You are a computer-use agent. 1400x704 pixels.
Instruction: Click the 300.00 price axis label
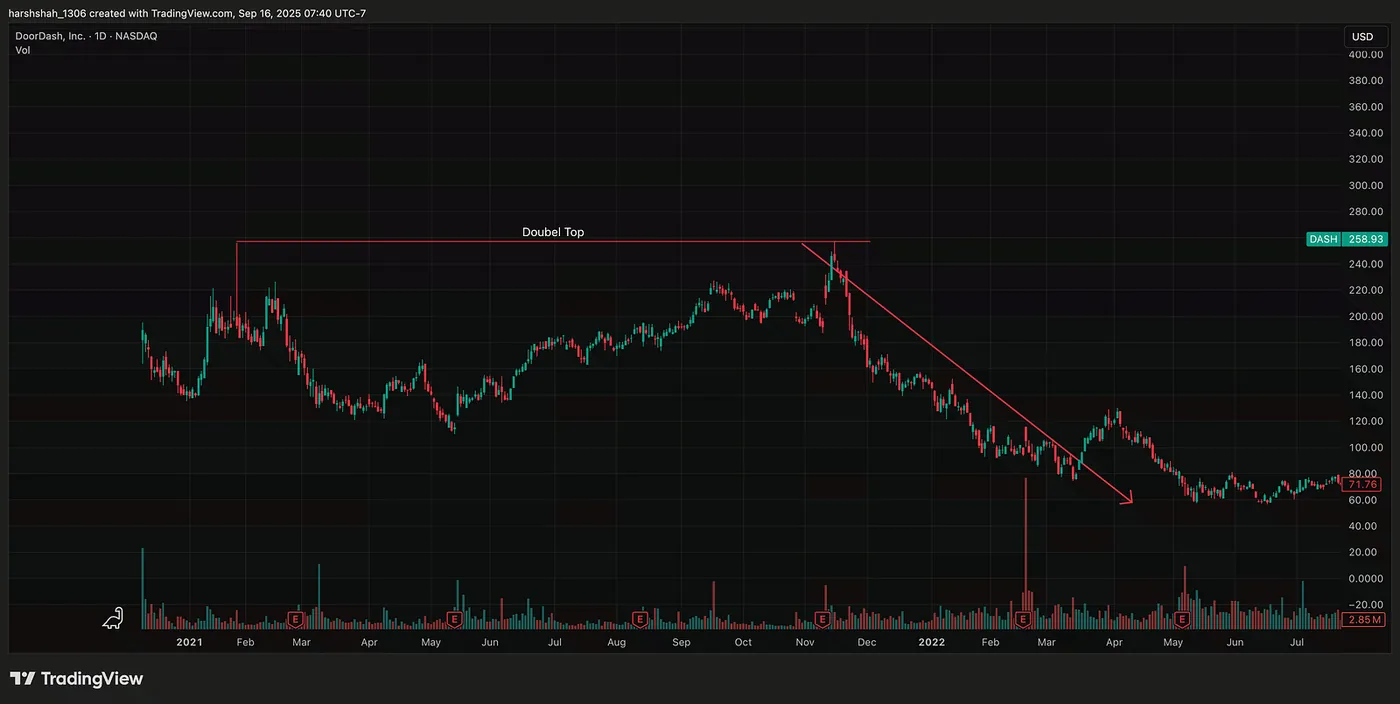(x=1365, y=186)
